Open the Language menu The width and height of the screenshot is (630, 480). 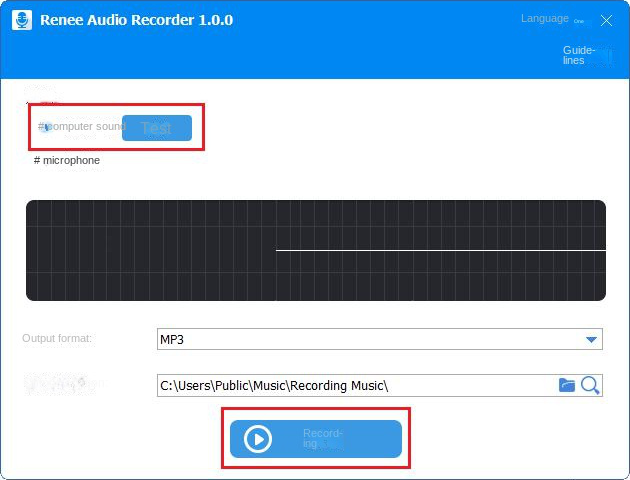(x=544, y=18)
